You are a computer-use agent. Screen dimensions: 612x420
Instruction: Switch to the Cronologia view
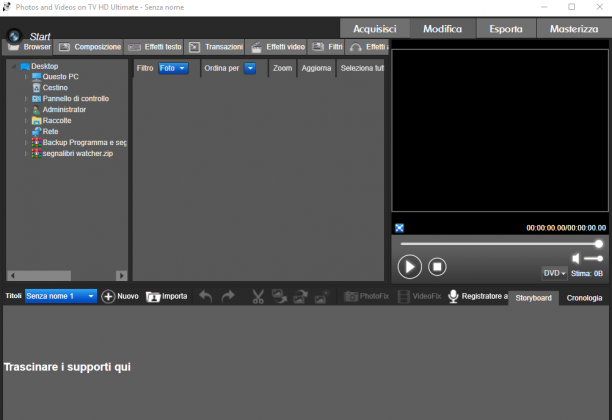click(x=584, y=298)
